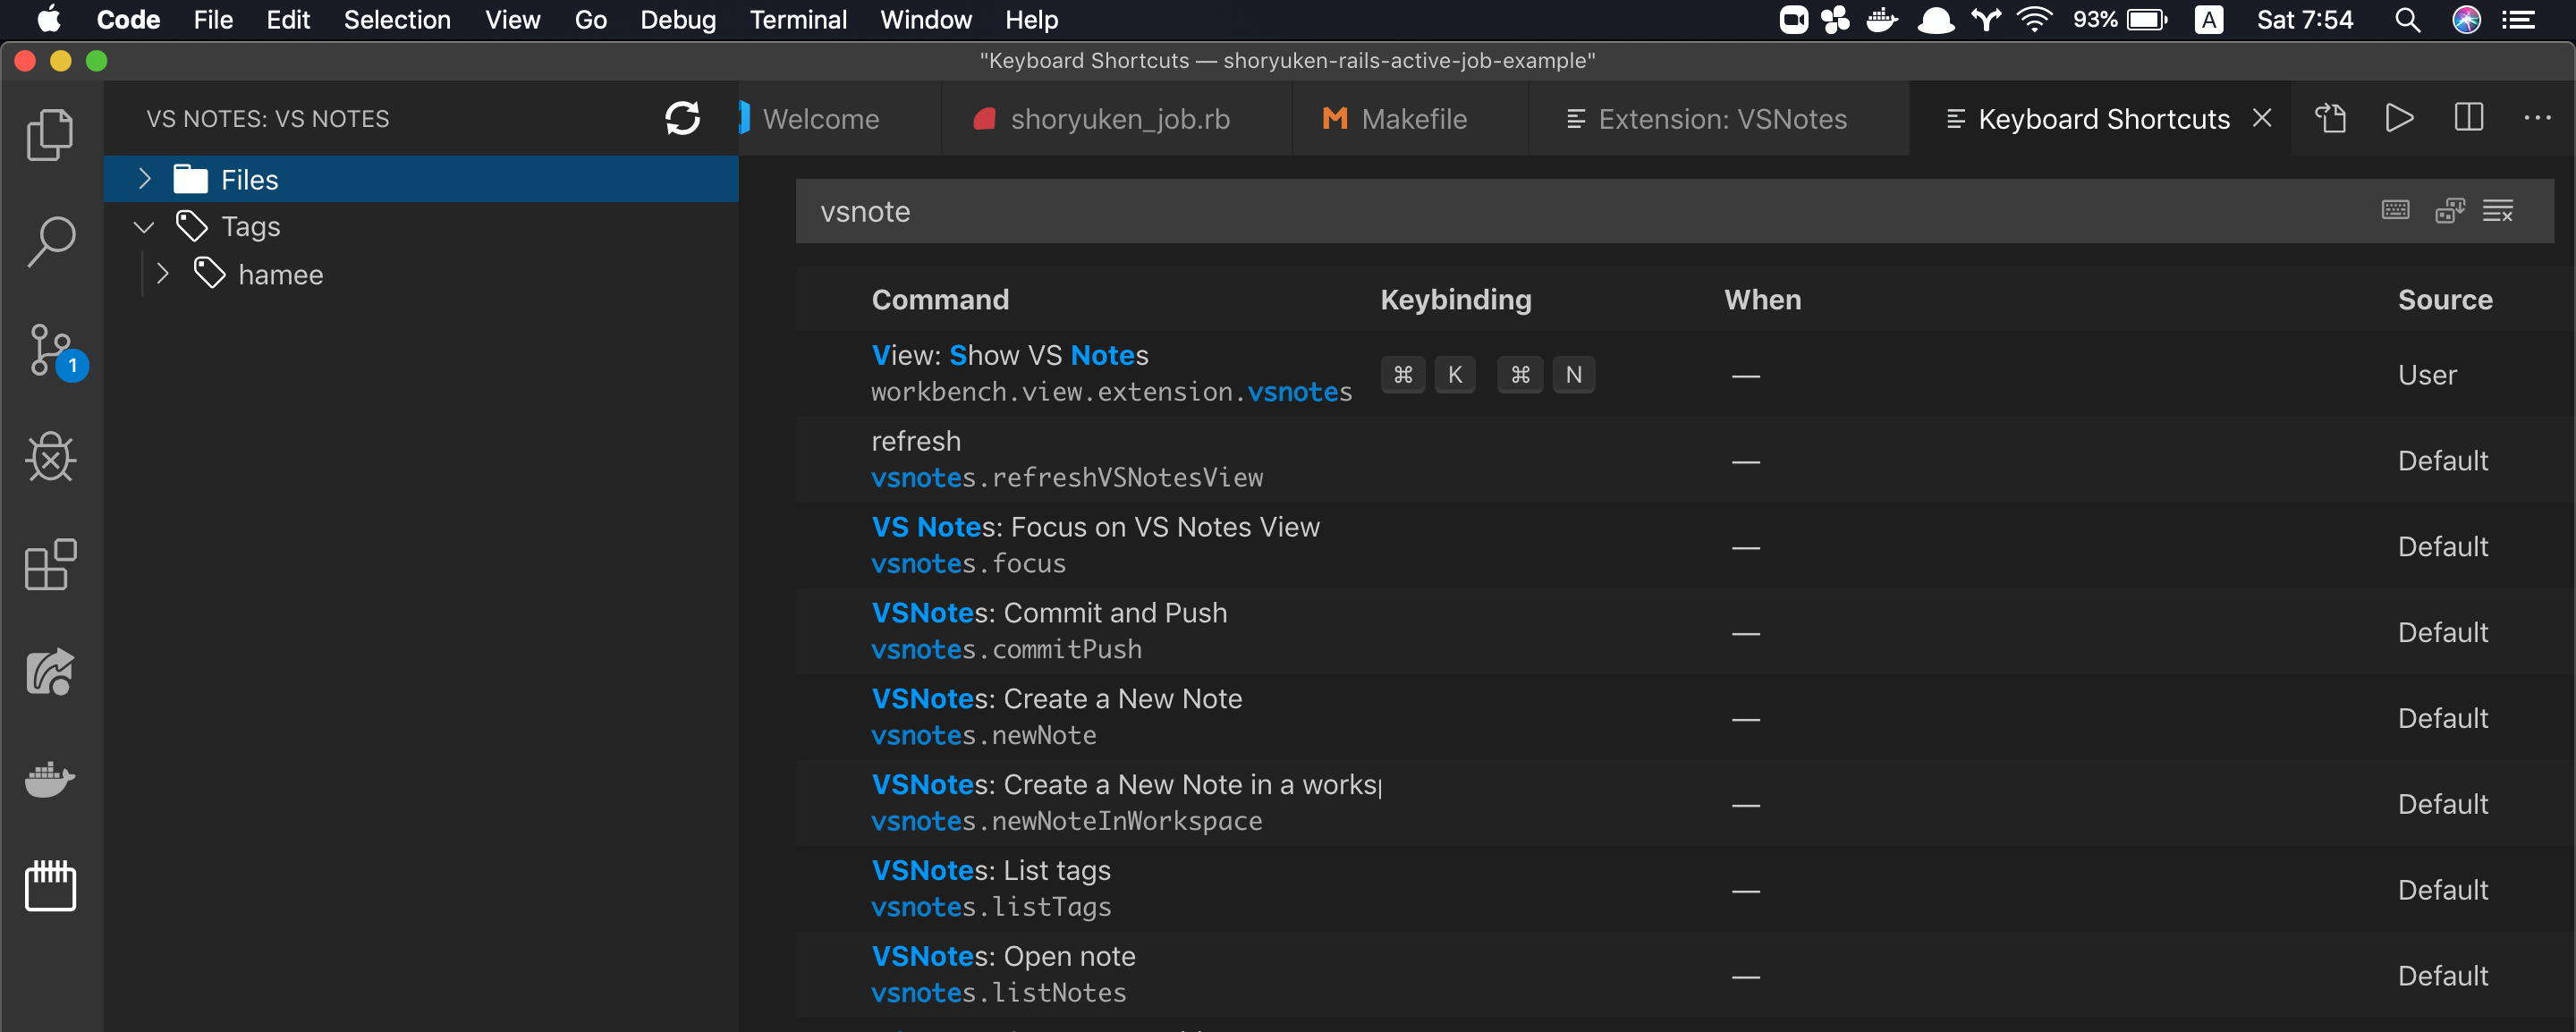This screenshot has height=1032, width=2576.
Task: Open the Search view icon
Action: point(50,241)
